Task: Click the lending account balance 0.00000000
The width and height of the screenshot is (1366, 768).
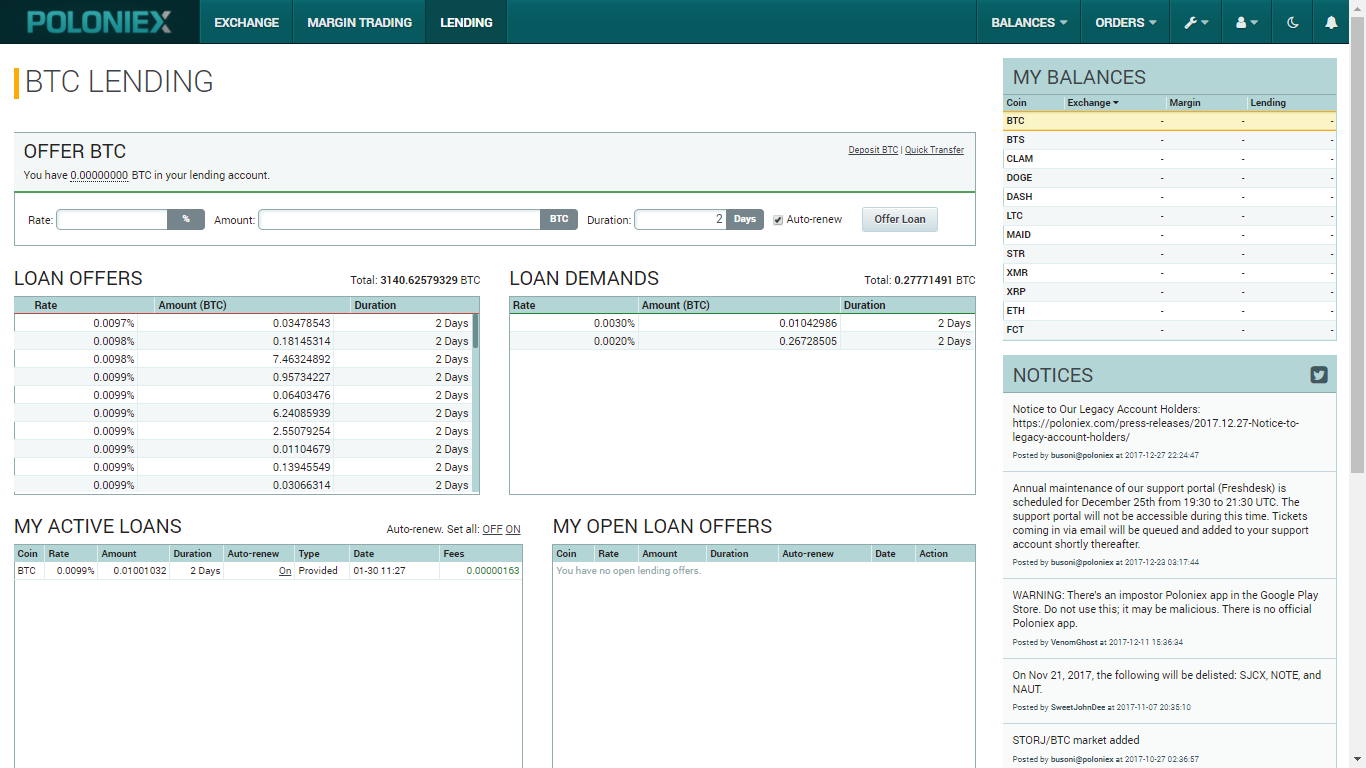Action: pos(99,175)
